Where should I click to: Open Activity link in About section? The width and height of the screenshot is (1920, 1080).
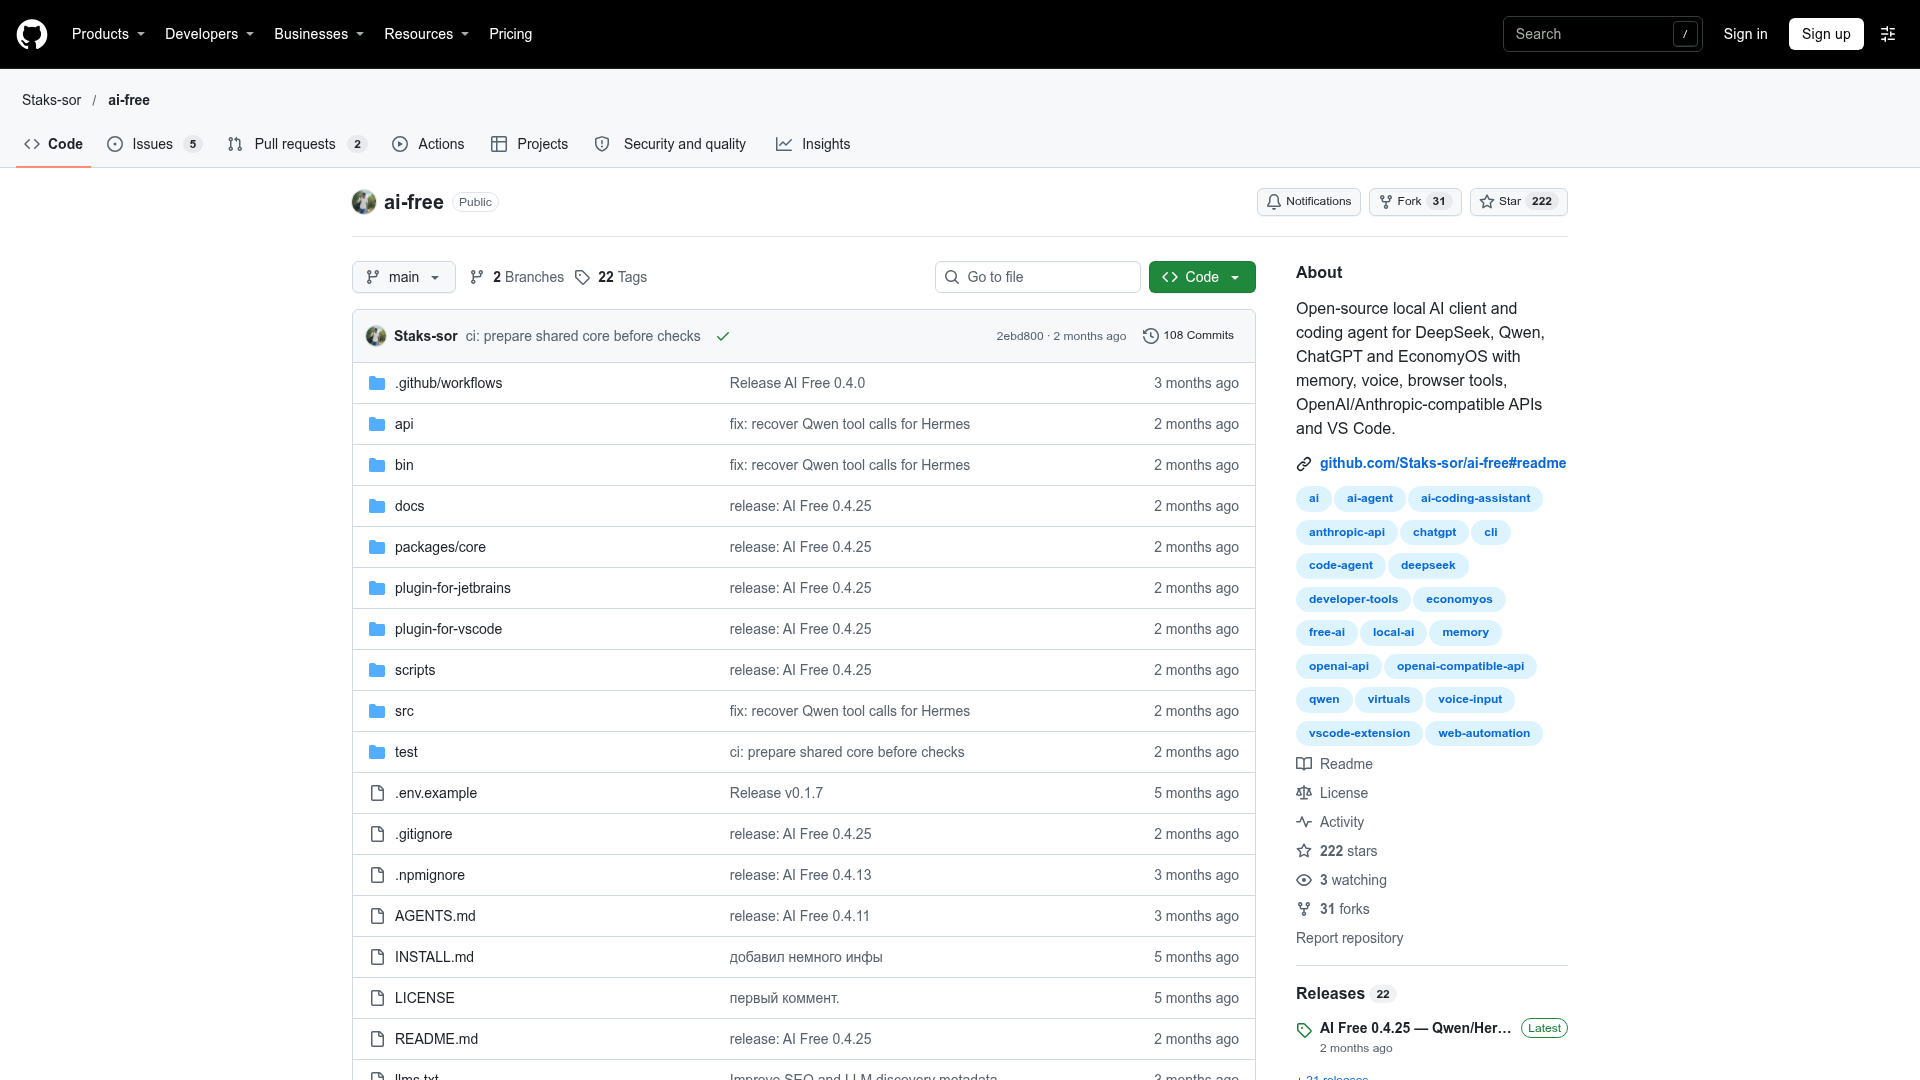(x=1330, y=822)
